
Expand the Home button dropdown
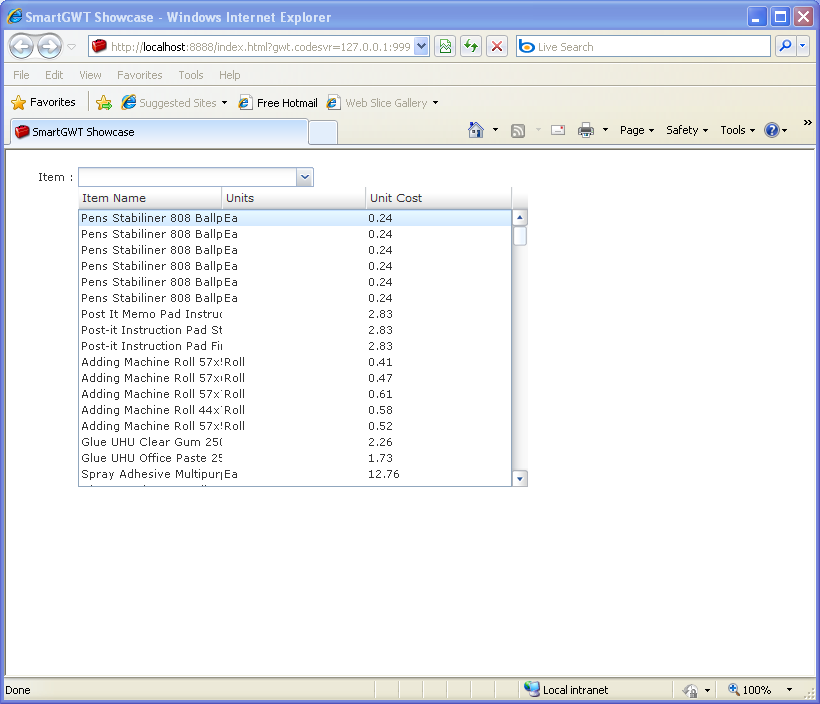tap(495, 130)
